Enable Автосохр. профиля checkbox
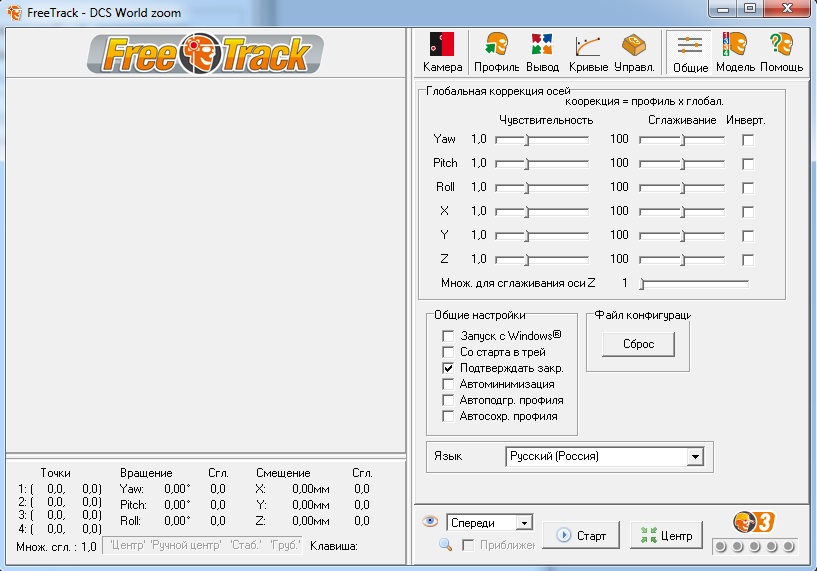817x571 pixels. click(448, 416)
